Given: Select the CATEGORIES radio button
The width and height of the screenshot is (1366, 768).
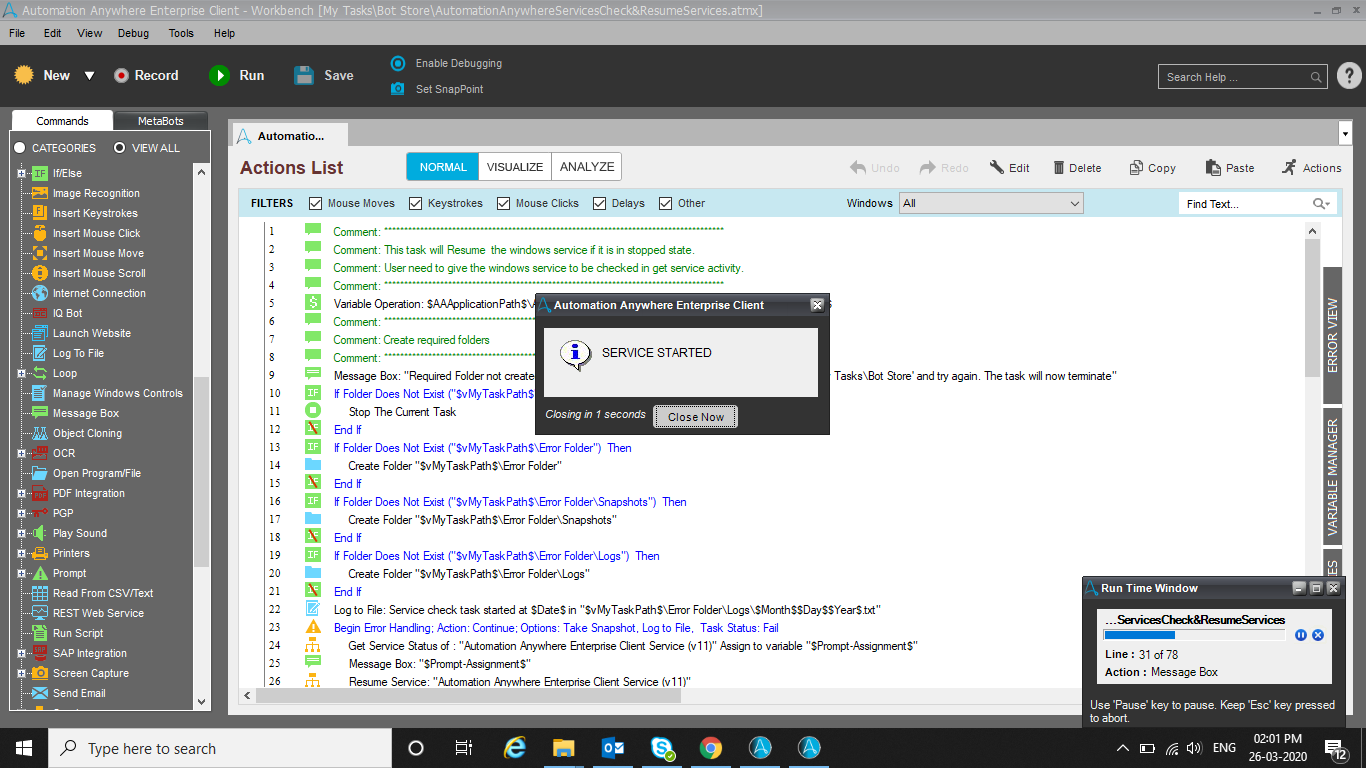Looking at the screenshot, I should 20,148.
